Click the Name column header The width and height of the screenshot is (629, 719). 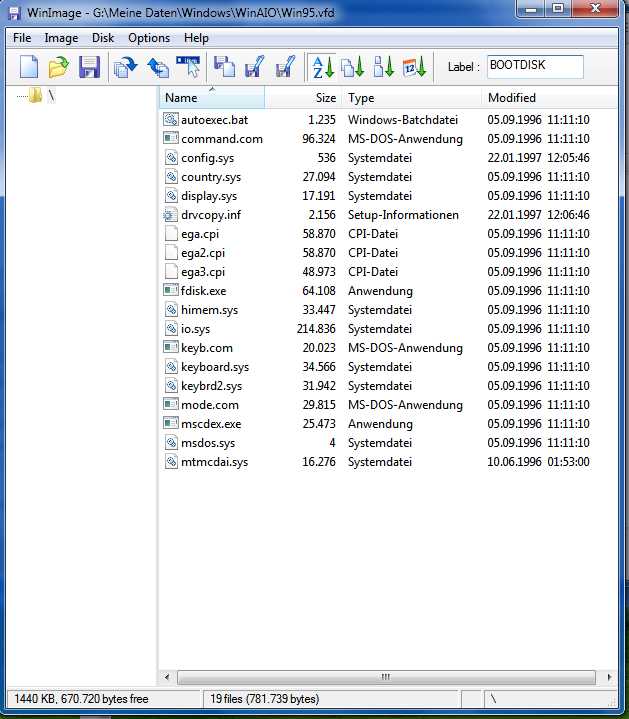coord(211,98)
